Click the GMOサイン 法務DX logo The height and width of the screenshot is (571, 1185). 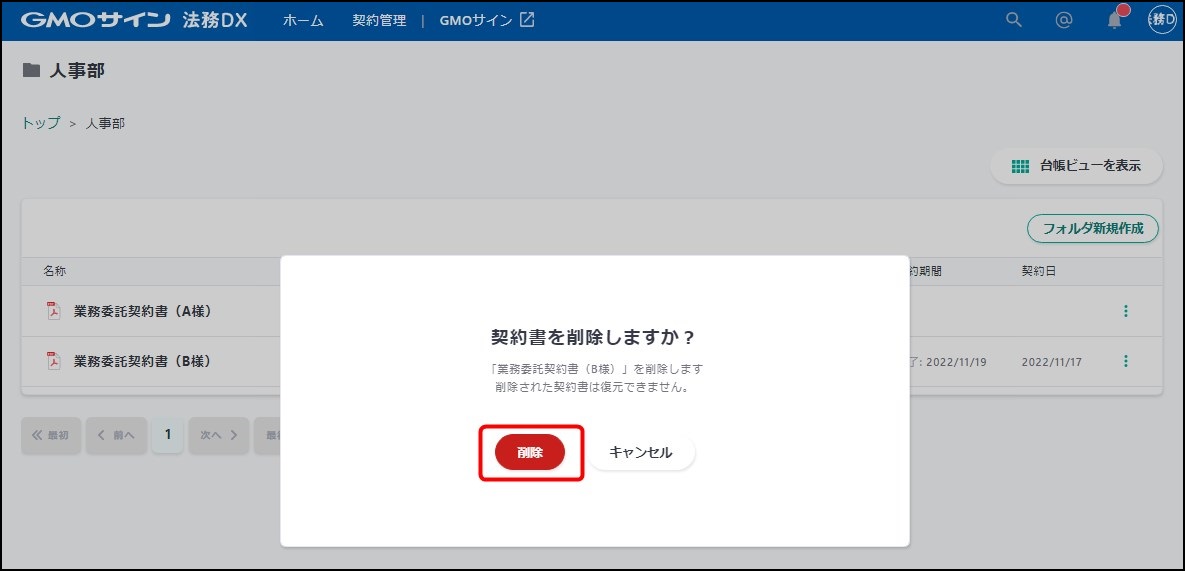click(134, 20)
